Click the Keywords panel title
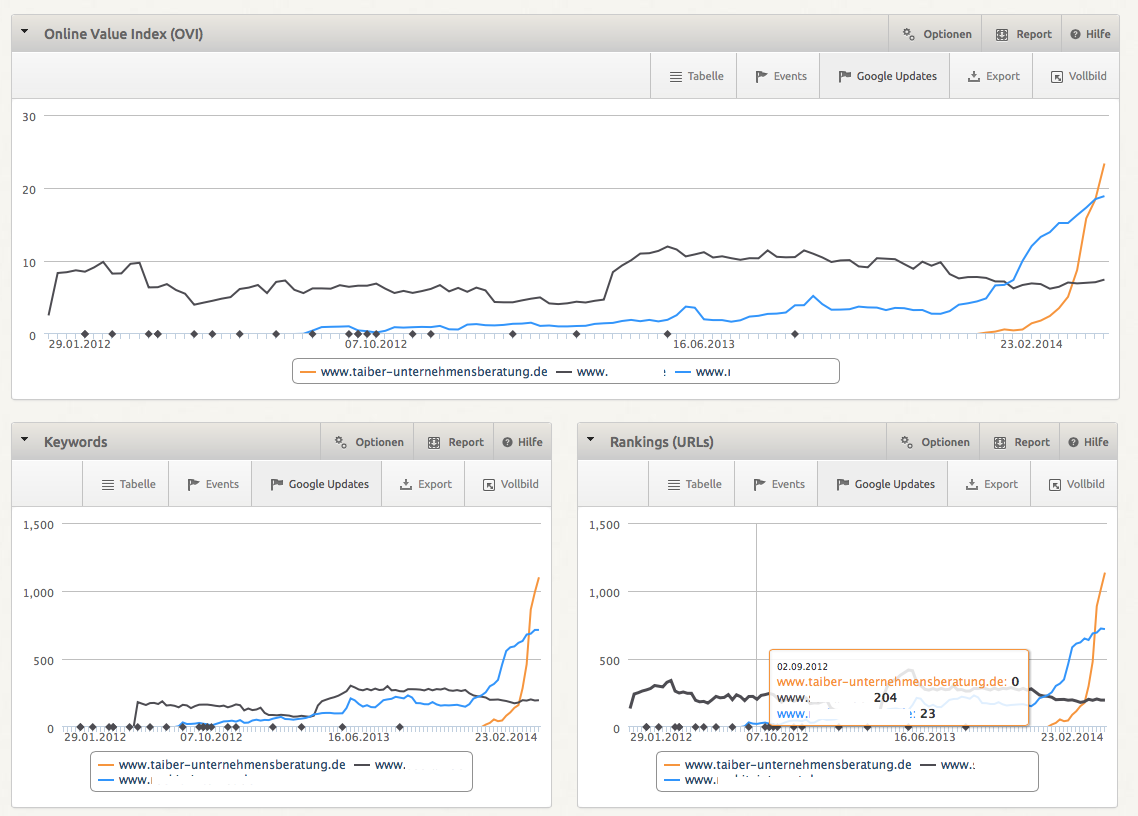 (75, 442)
